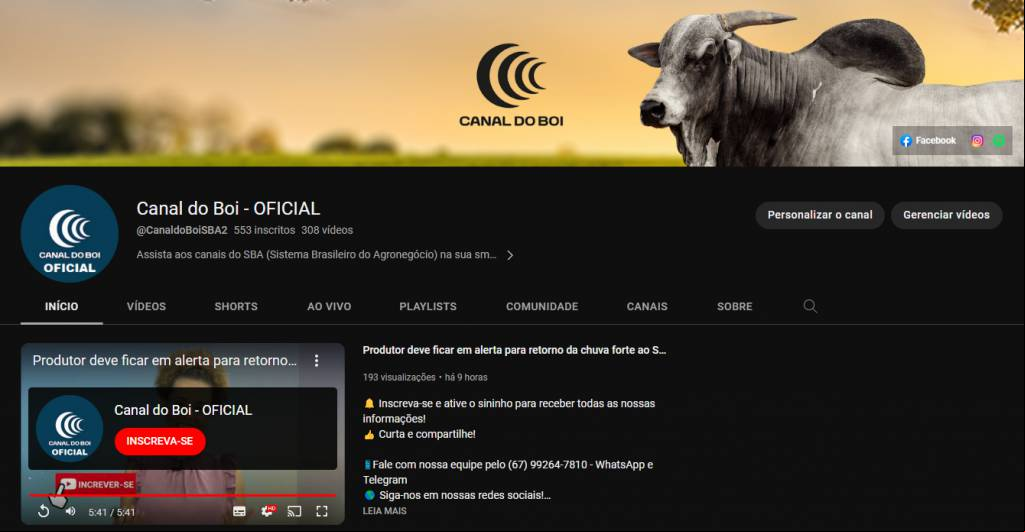Click the channel description text 'Assista aos canais do SBA'
The image size is (1025, 532).
pos(316,255)
